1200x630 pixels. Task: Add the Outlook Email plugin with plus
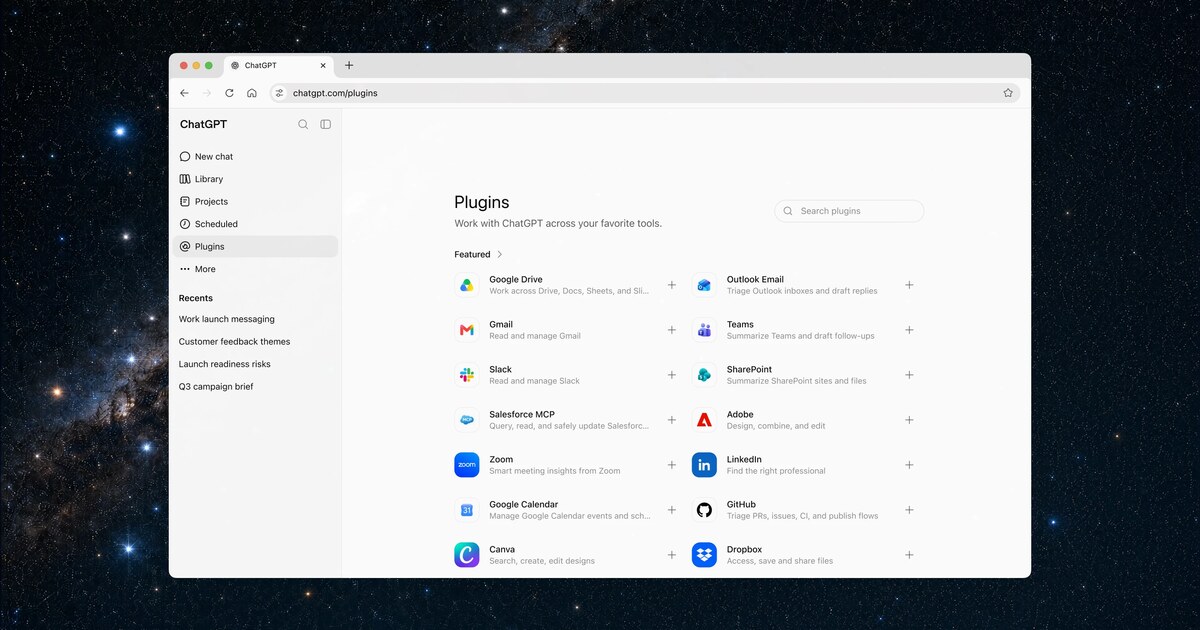pyautogui.click(x=909, y=285)
